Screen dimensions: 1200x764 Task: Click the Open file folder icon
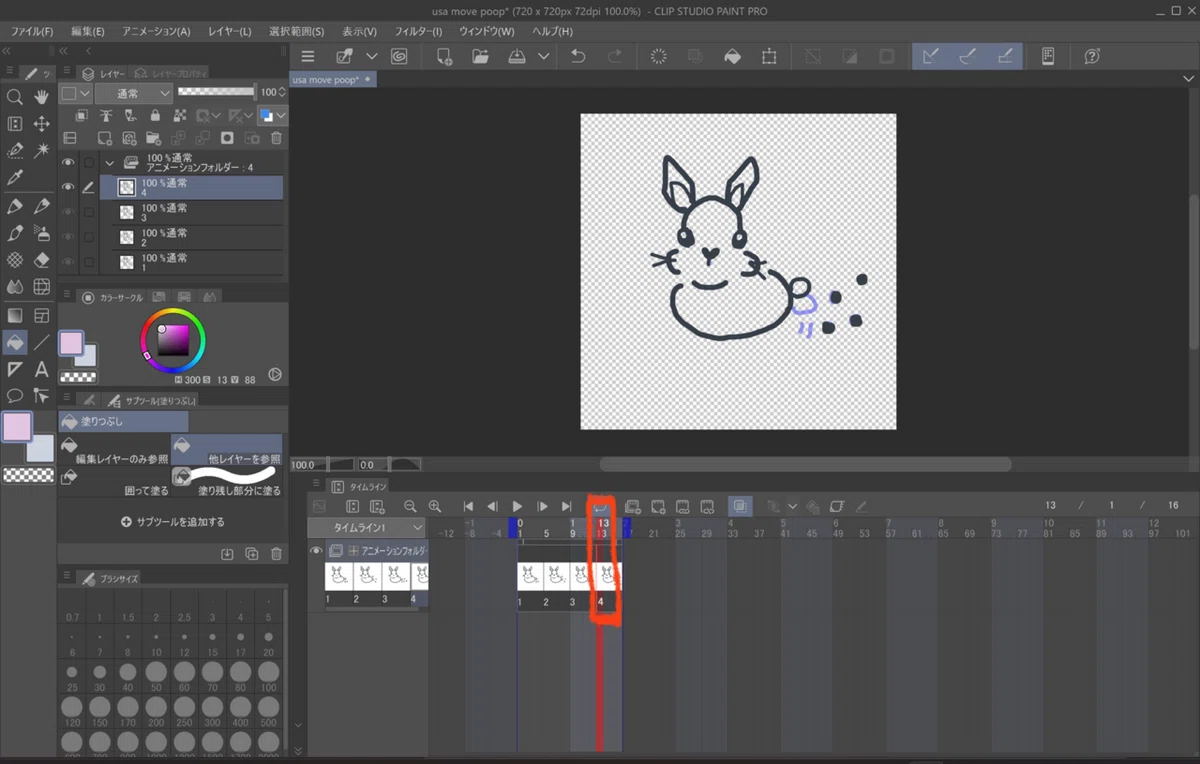(x=480, y=57)
